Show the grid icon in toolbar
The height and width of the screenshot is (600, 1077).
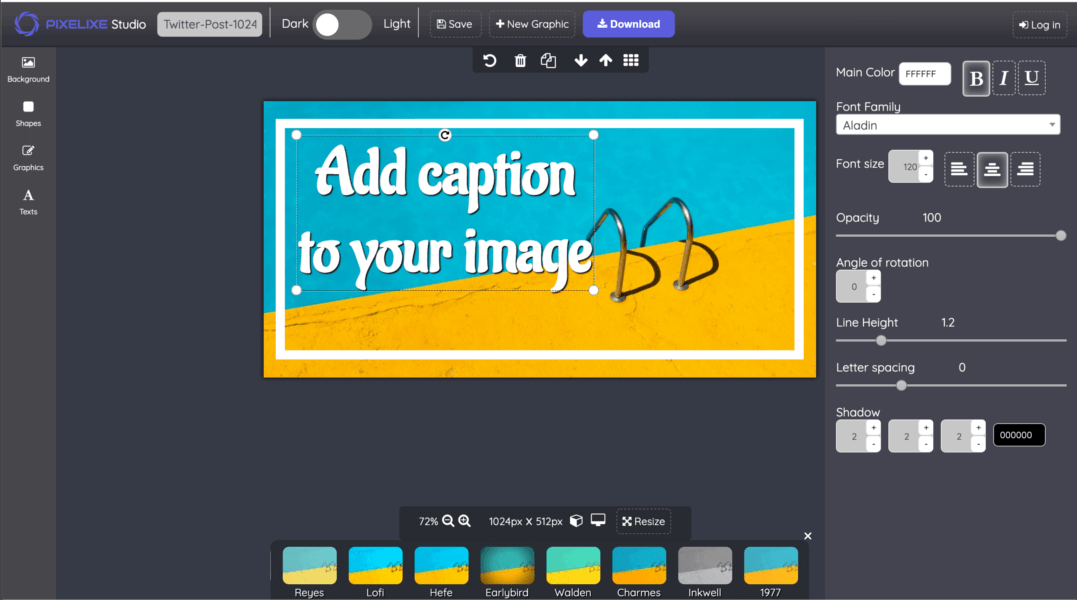coord(631,61)
